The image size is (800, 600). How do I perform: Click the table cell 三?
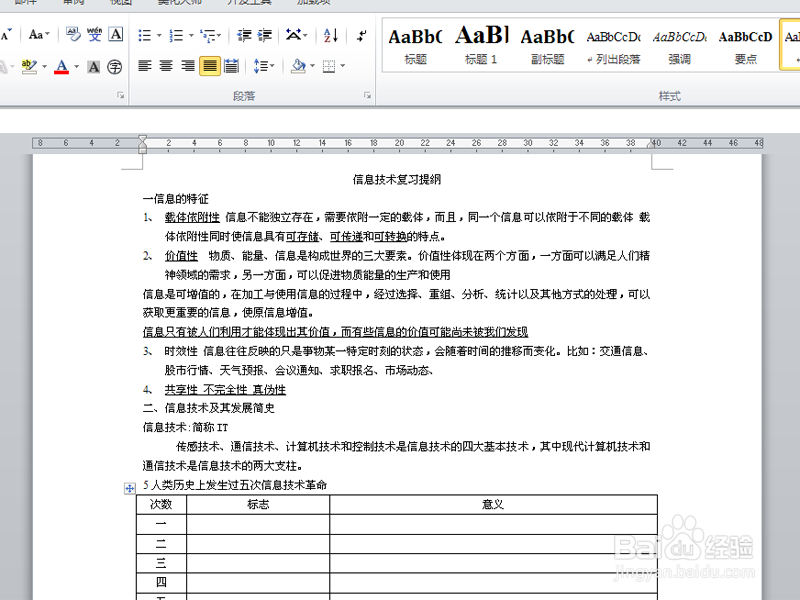161,563
